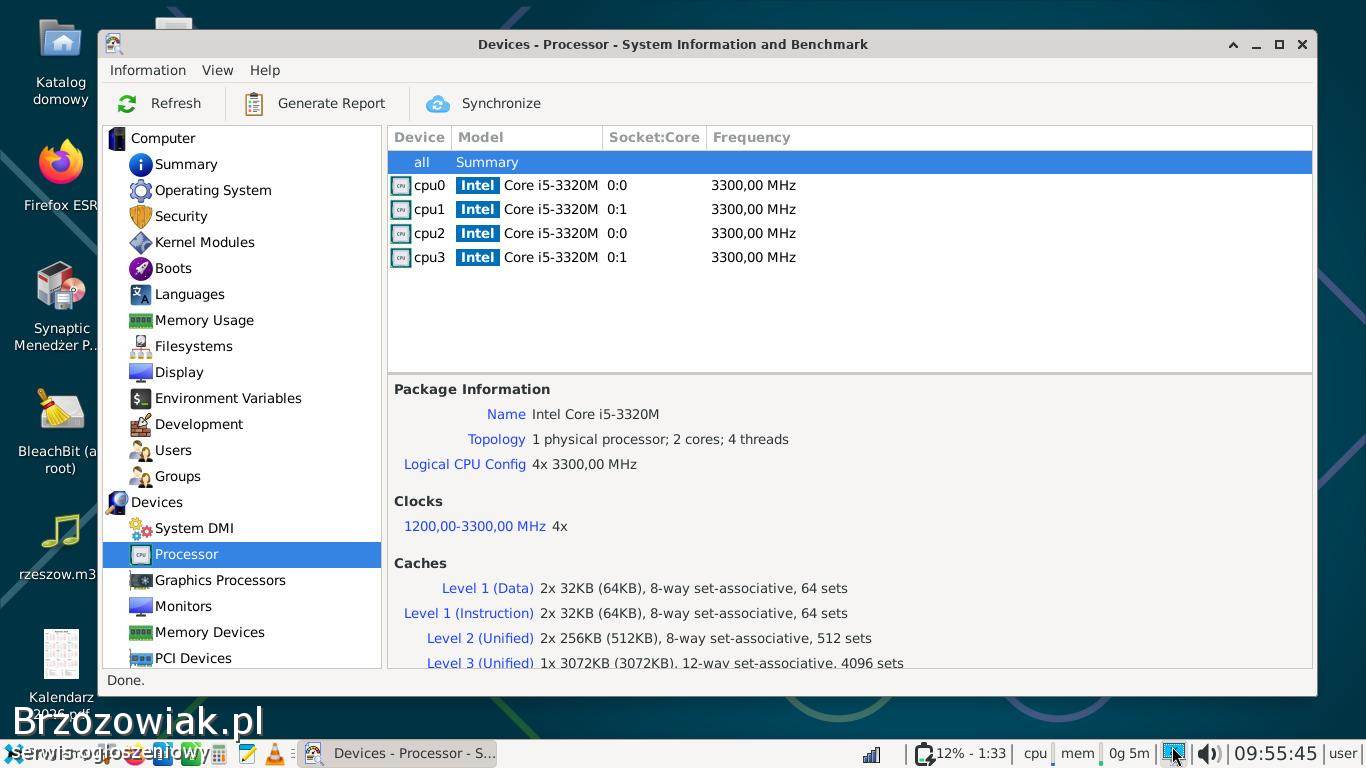Click the Model column header
The width and height of the screenshot is (1366, 768).
[x=480, y=137]
